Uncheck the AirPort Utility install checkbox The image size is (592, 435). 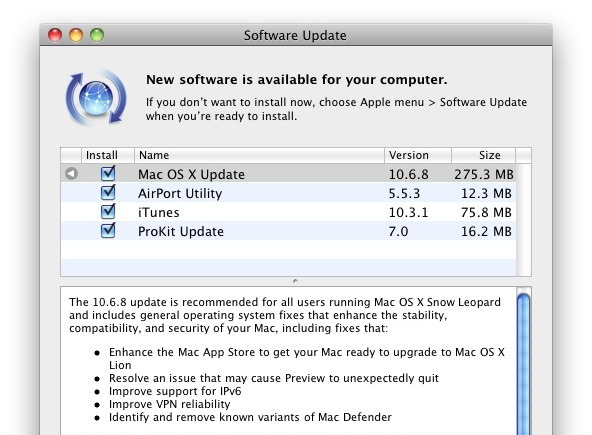coord(108,193)
